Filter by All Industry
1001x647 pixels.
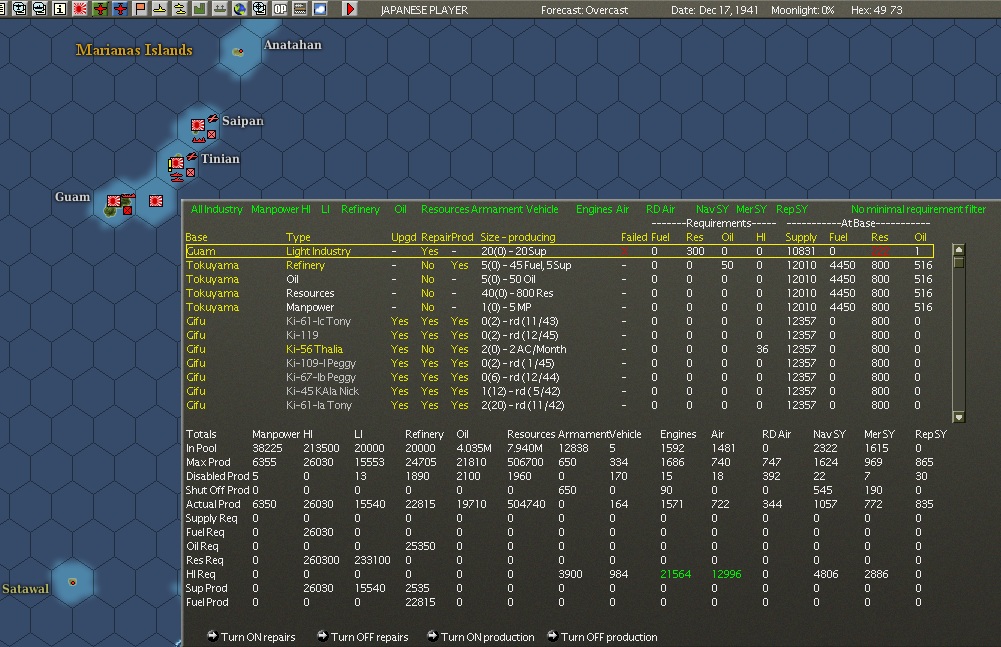click(x=216, y=209)
